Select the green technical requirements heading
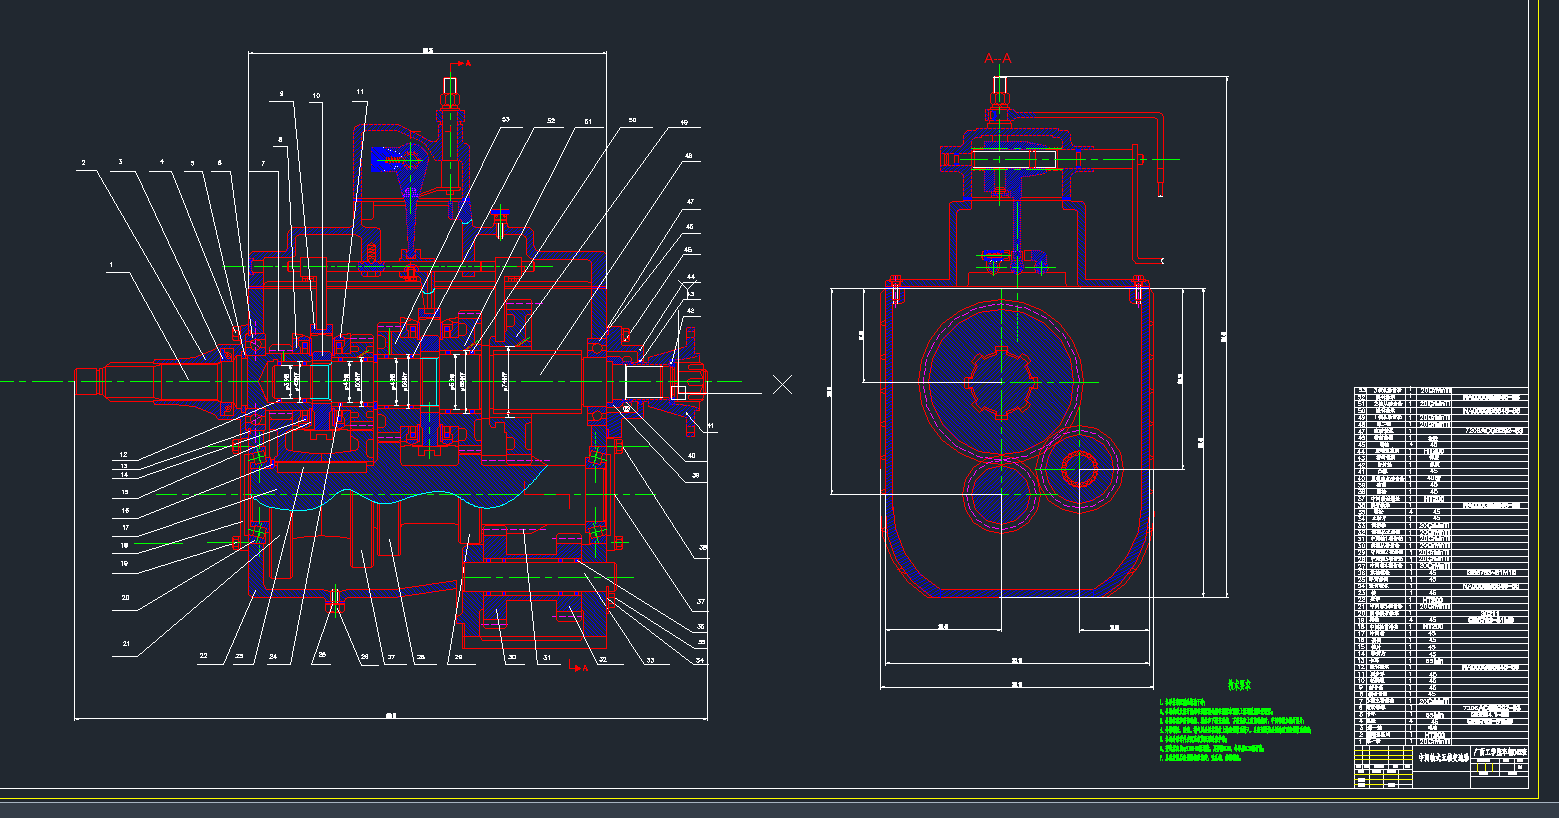The height and width of the screenshot is (818, 1559). (x=1240, y=685)
